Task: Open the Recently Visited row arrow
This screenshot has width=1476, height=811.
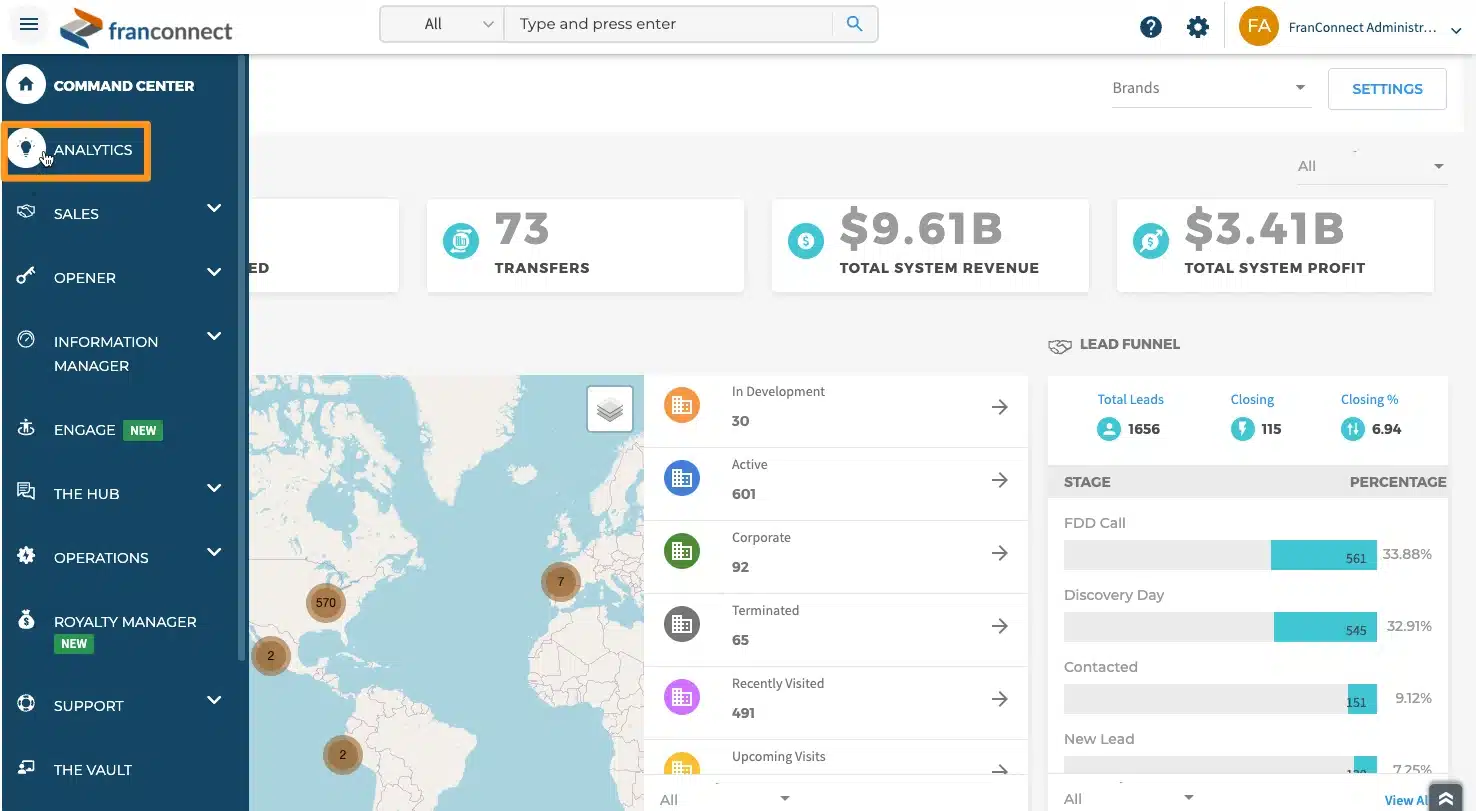Action: (x=999, y=699)
